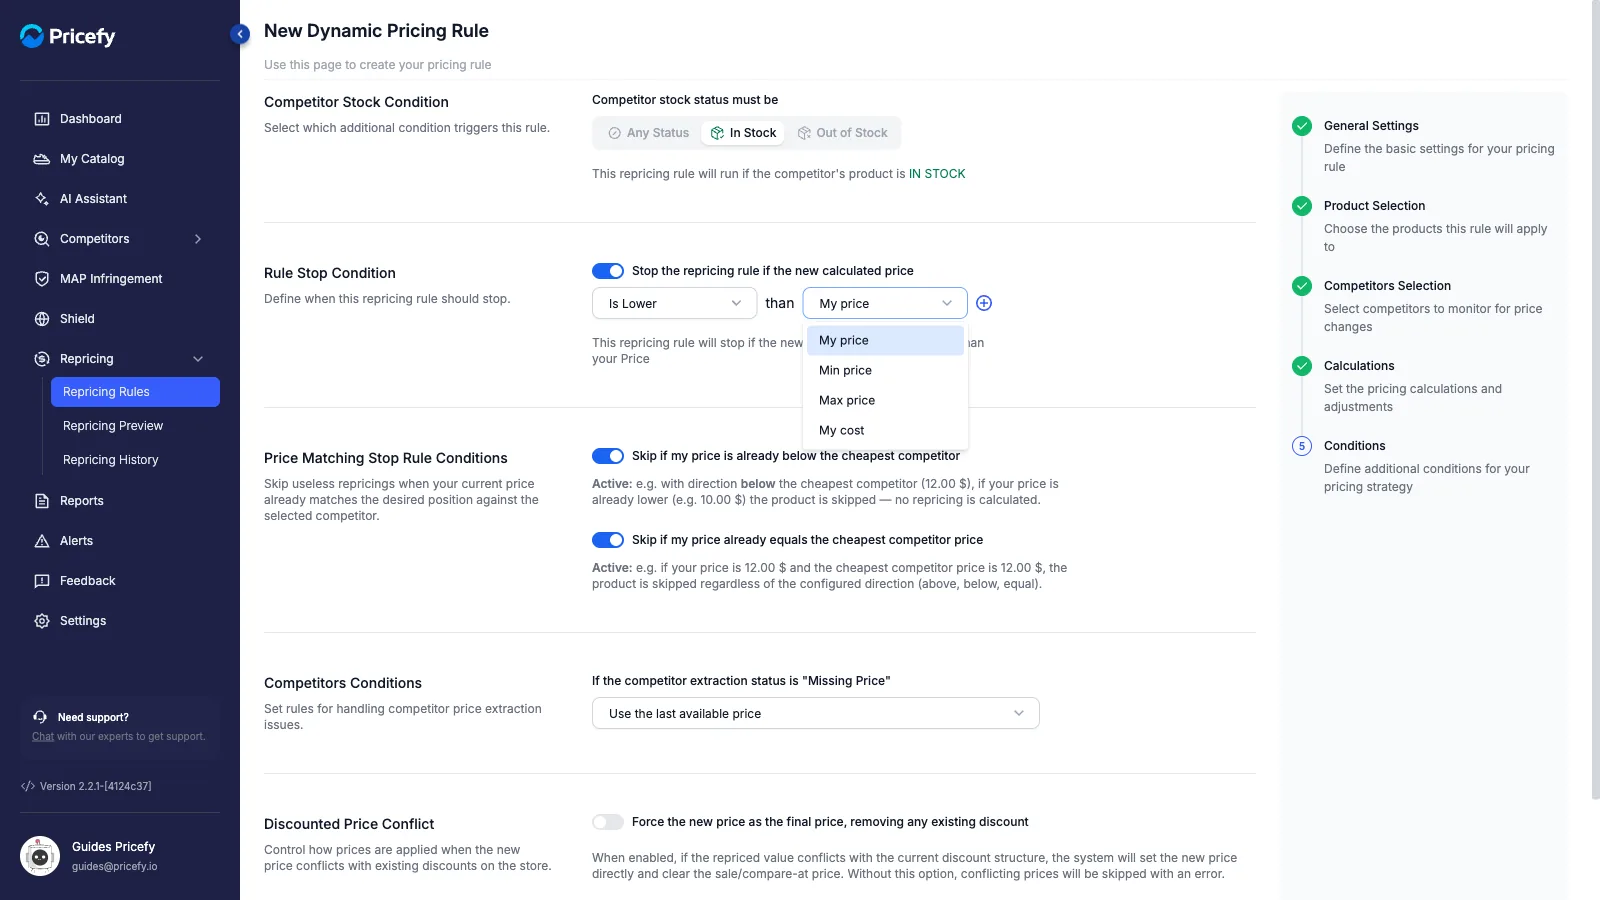Open Repricing History page

[x=111, y=460]
